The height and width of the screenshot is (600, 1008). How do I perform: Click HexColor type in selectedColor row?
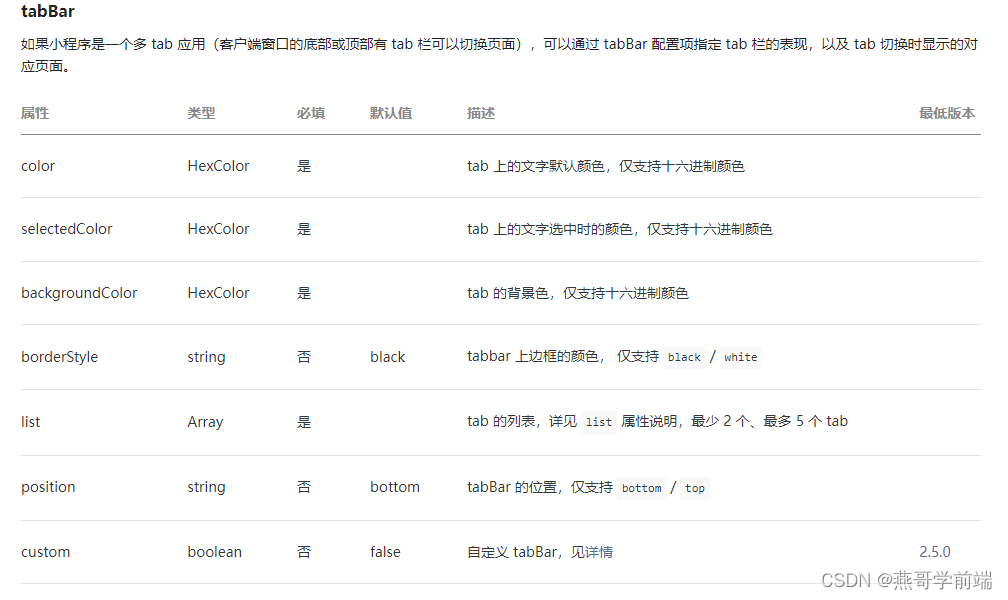219,229
